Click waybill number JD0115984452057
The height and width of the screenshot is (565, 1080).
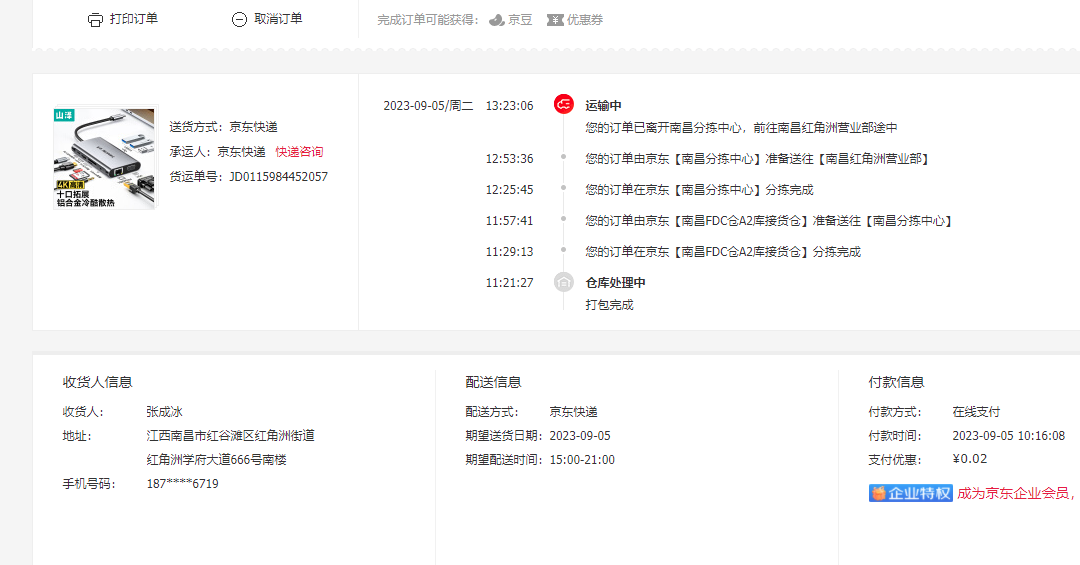(x=278, y=177)
